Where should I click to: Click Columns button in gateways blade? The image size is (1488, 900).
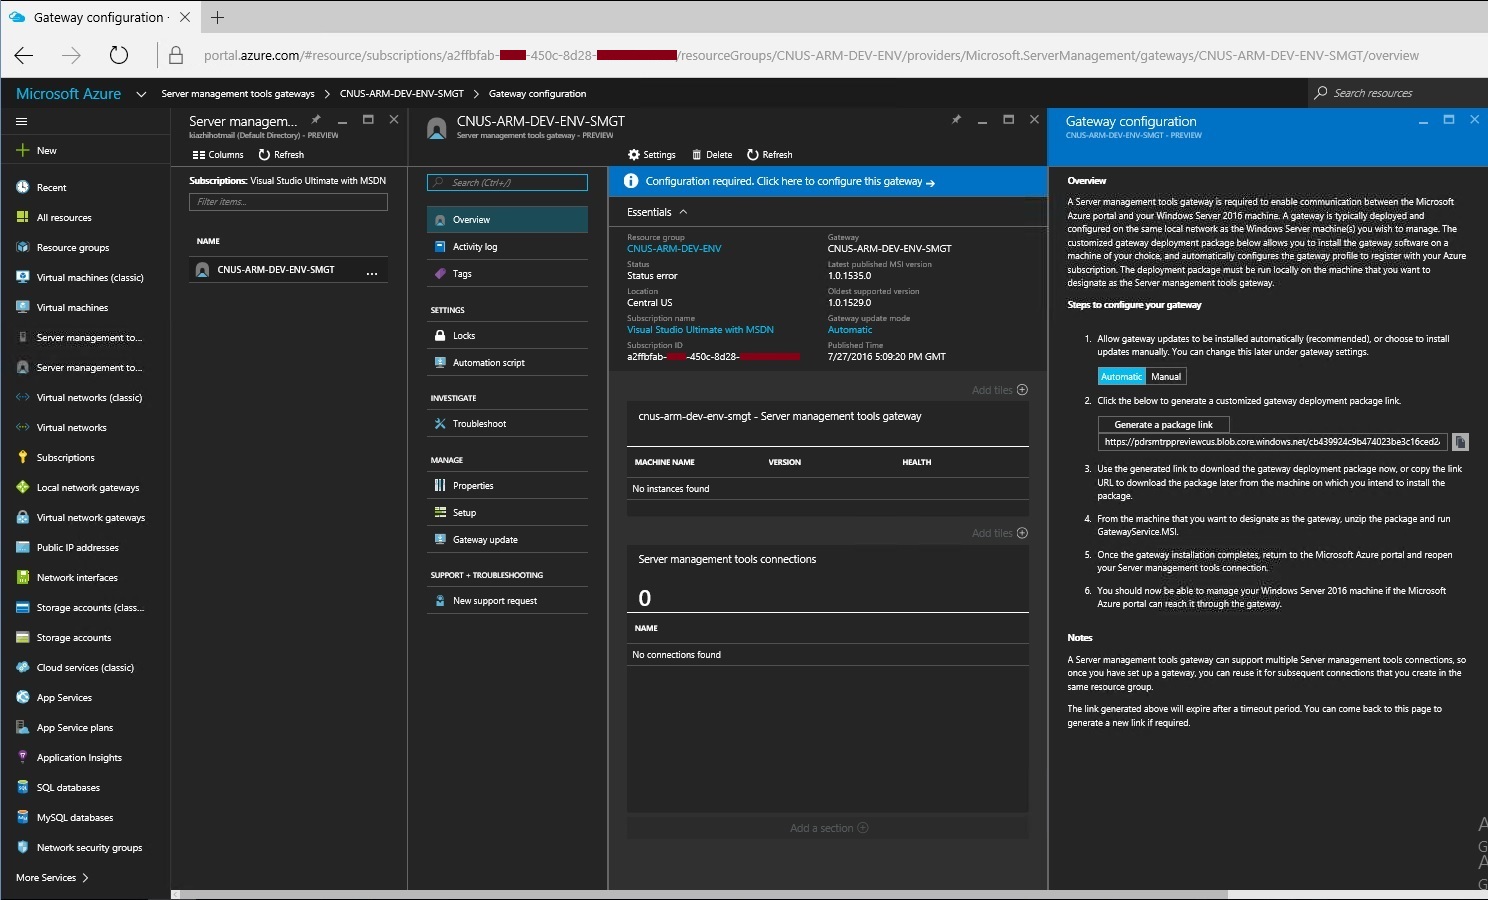point(218,155)
